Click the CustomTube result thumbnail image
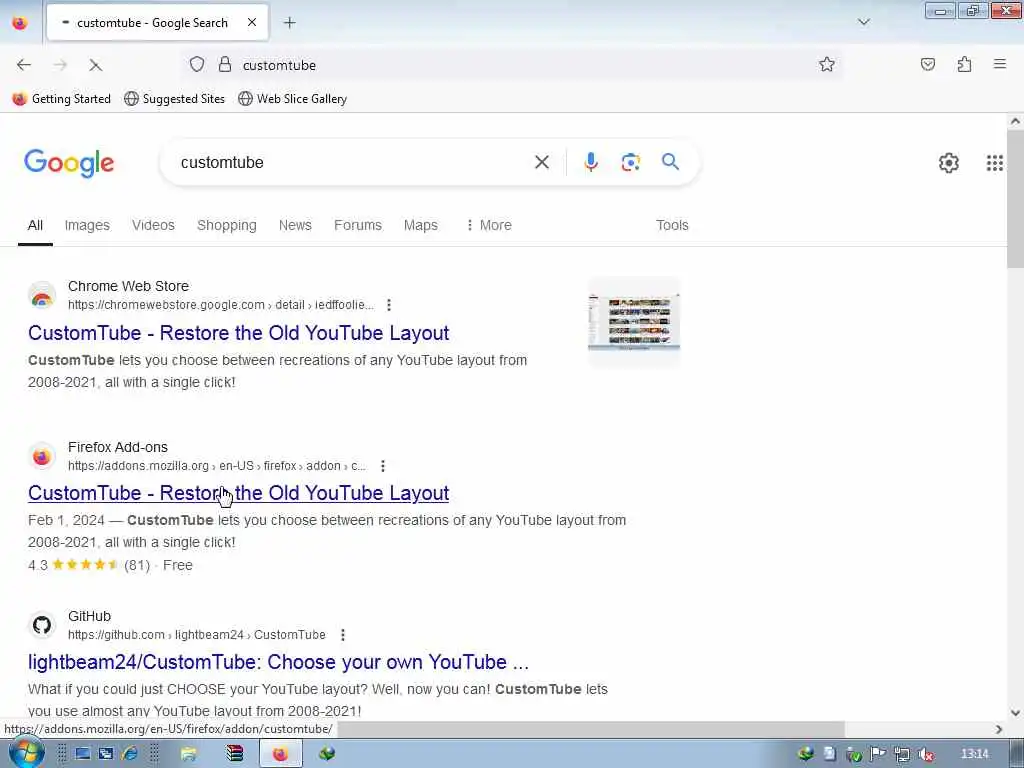1024x768 pixels. click(633, 321)
